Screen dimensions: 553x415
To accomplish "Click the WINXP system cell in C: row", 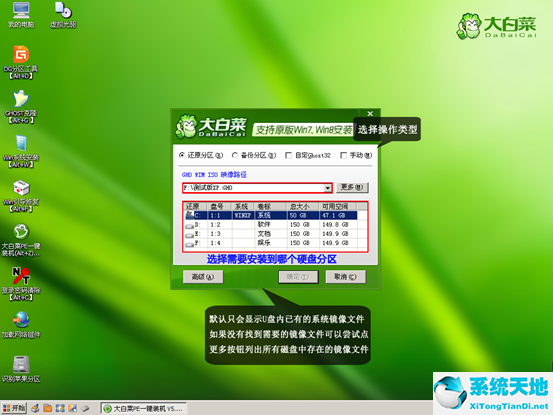I will 243,215.
